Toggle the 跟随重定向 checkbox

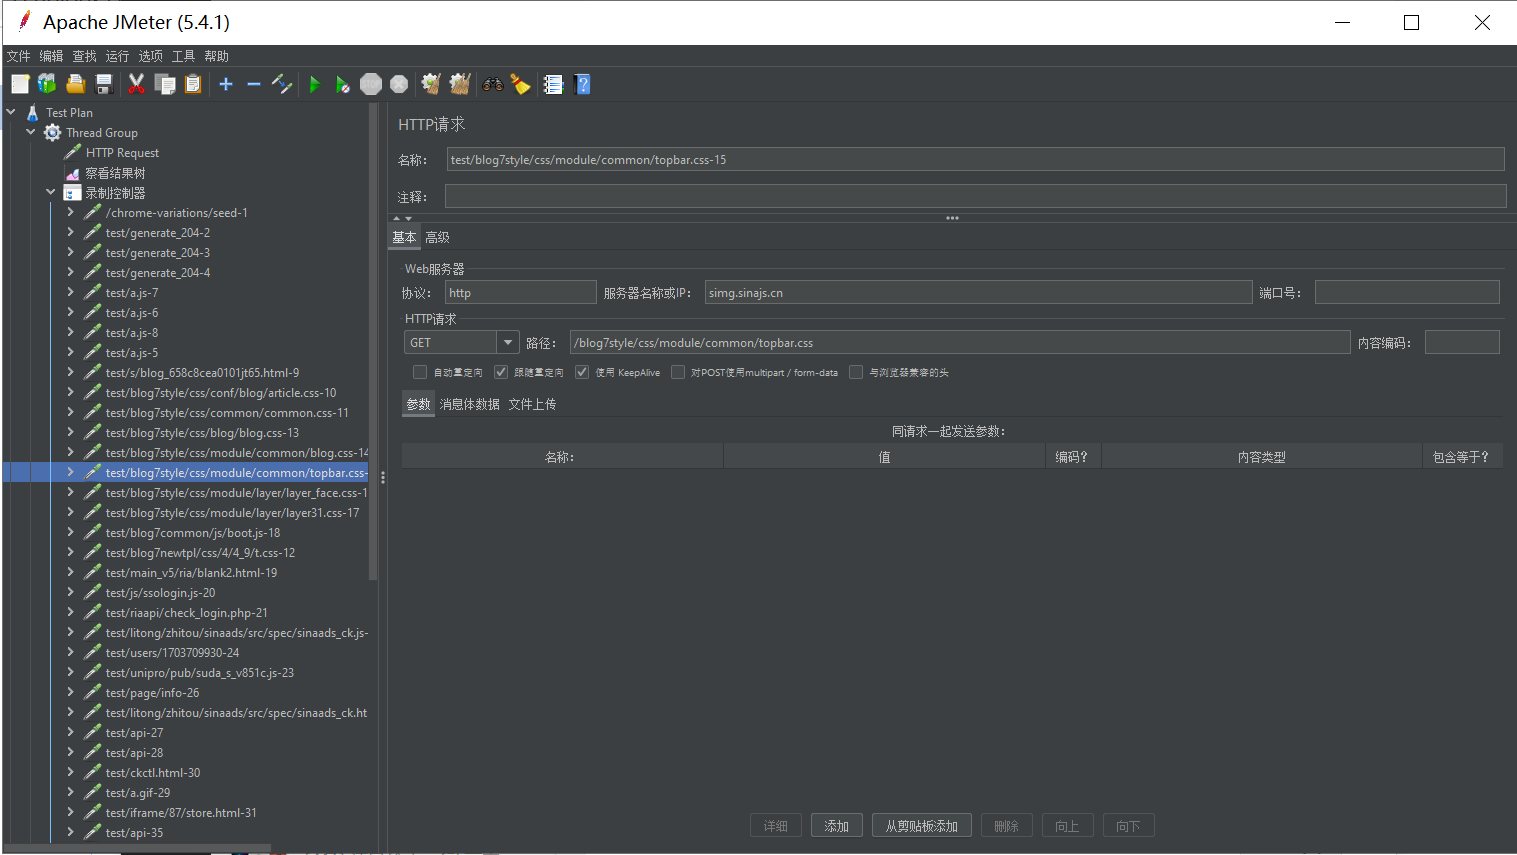pyautogui.click(x=501, y=372)
